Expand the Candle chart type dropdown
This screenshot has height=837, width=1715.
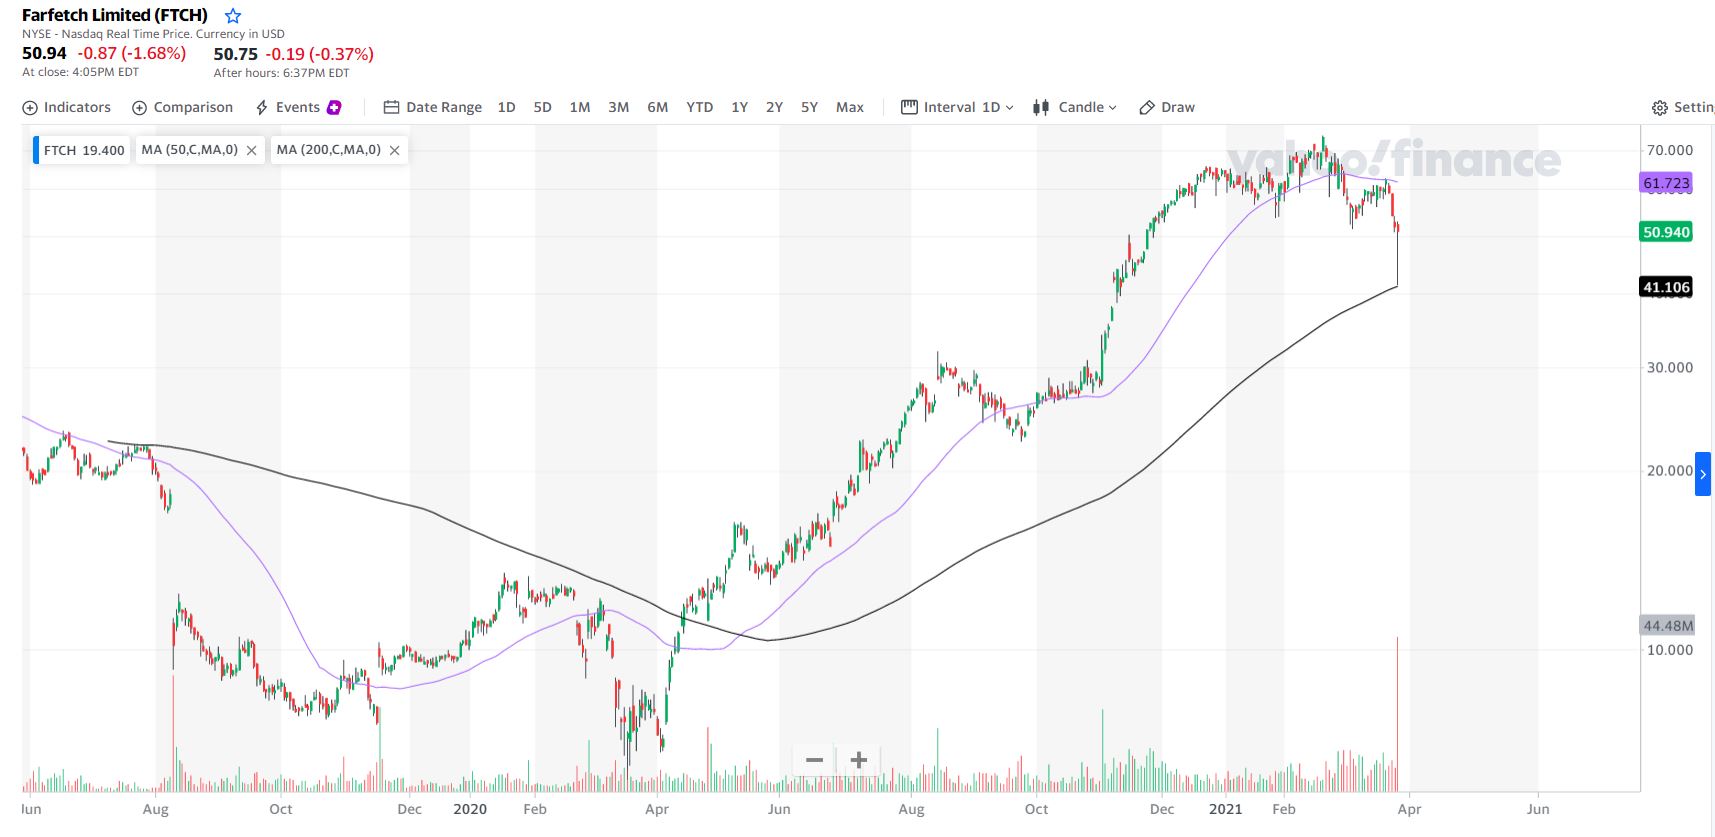[x=1075, y=107]
